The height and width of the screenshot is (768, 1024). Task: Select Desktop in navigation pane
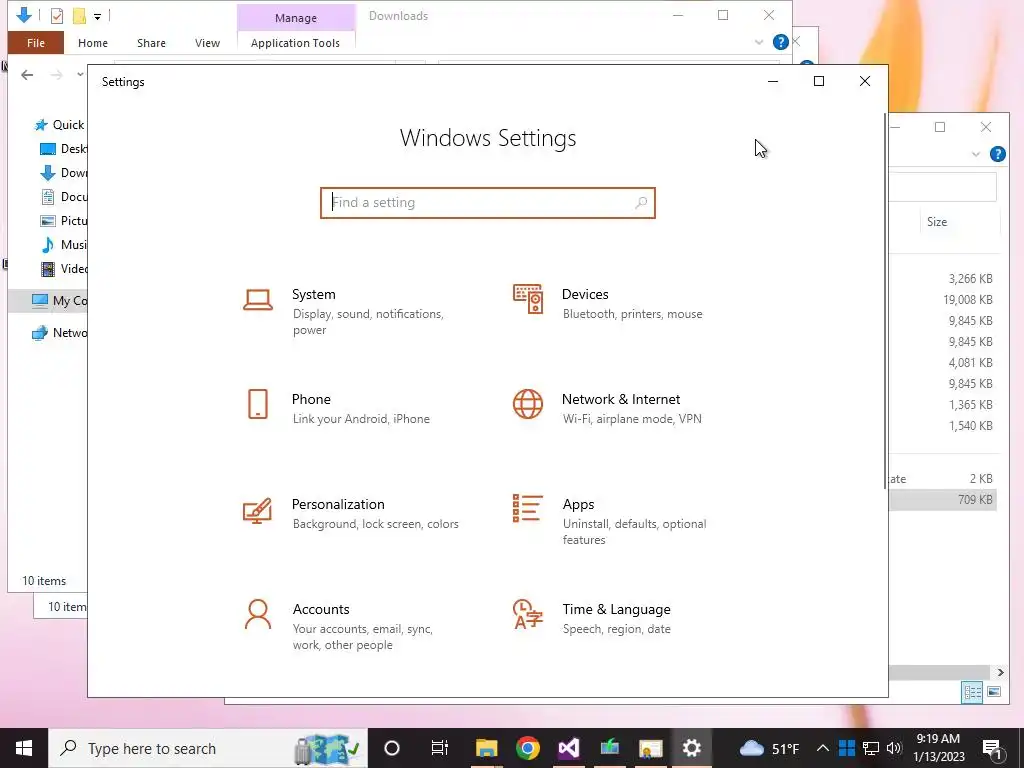coord(63,149)
